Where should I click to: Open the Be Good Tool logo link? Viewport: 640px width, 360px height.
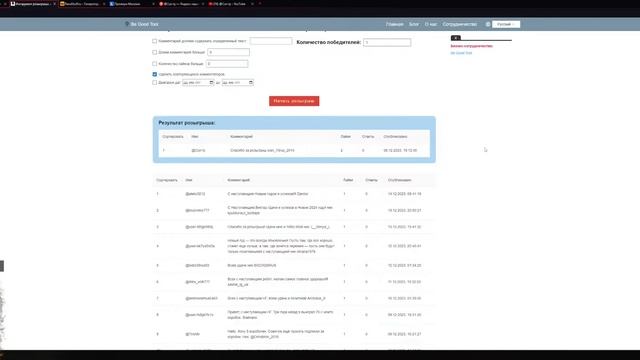(x=142, y=24)
